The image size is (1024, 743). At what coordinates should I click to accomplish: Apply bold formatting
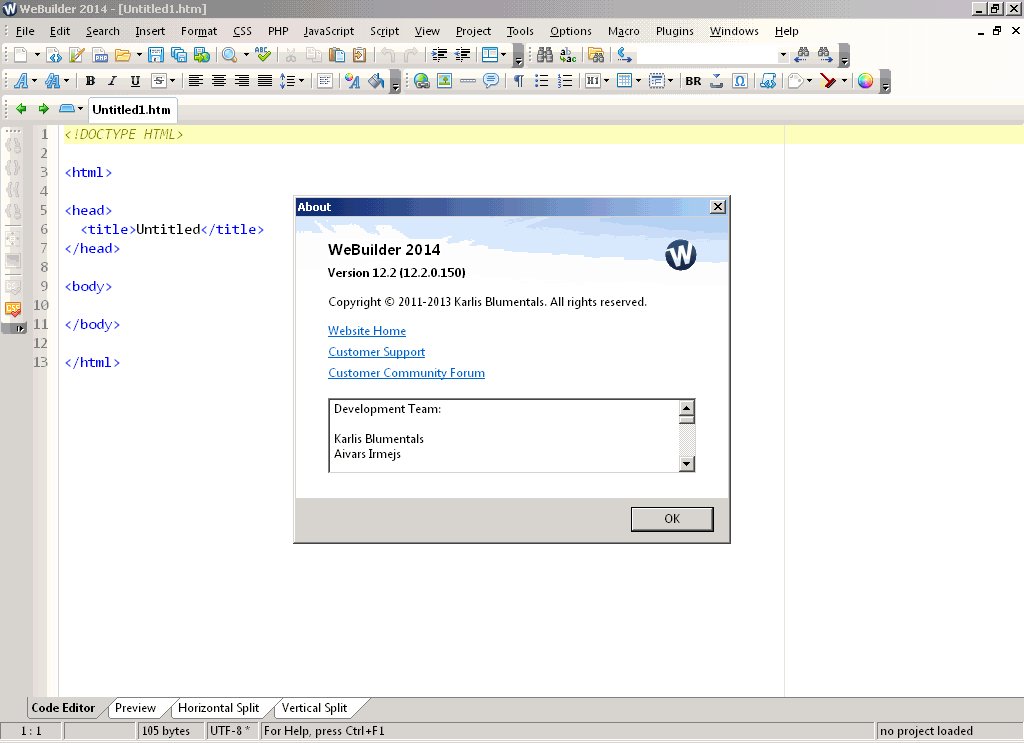click(90, 81)
